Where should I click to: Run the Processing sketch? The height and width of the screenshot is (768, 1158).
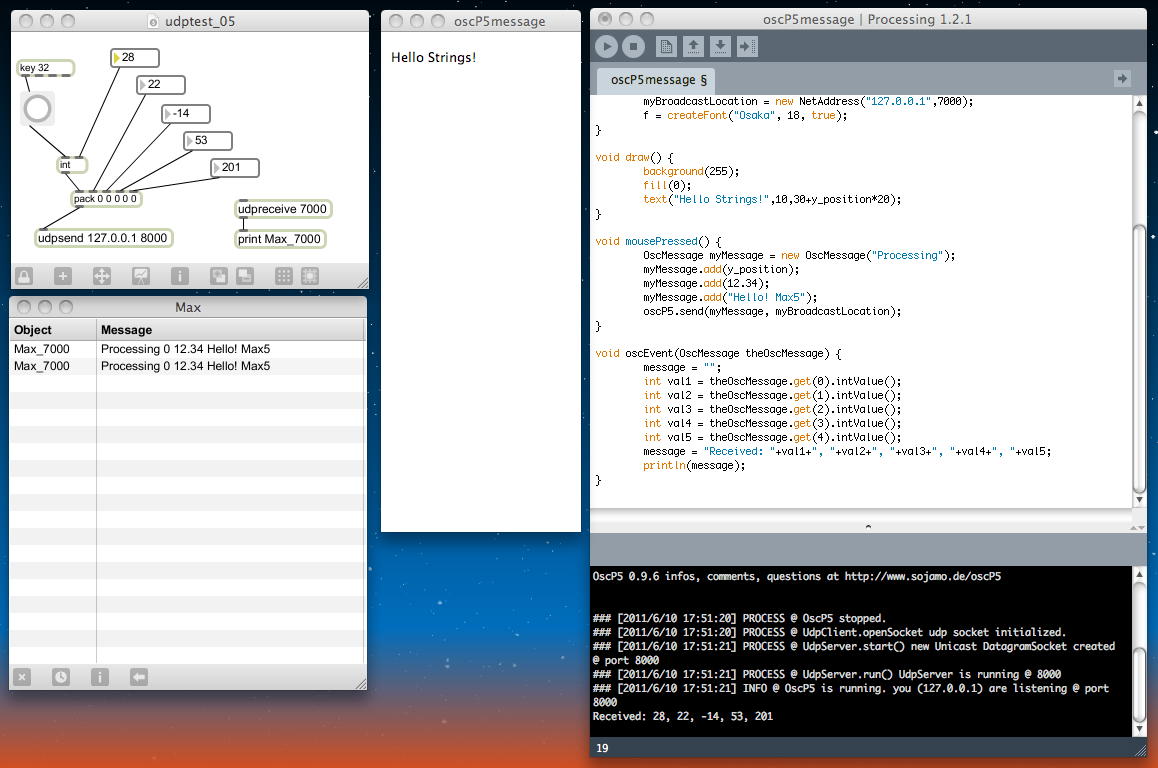pyautogui.click(x=606, y=46)
